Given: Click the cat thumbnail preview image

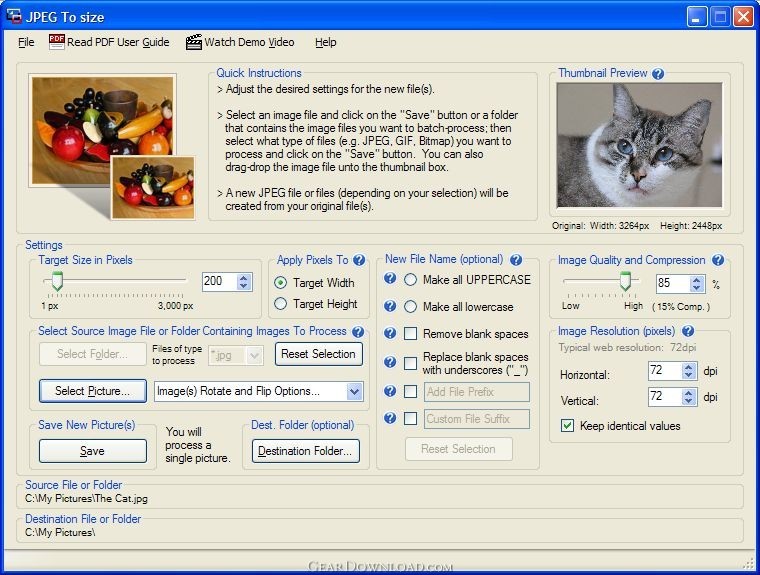Looking at the screenshot, I should (x=639, y=145).
